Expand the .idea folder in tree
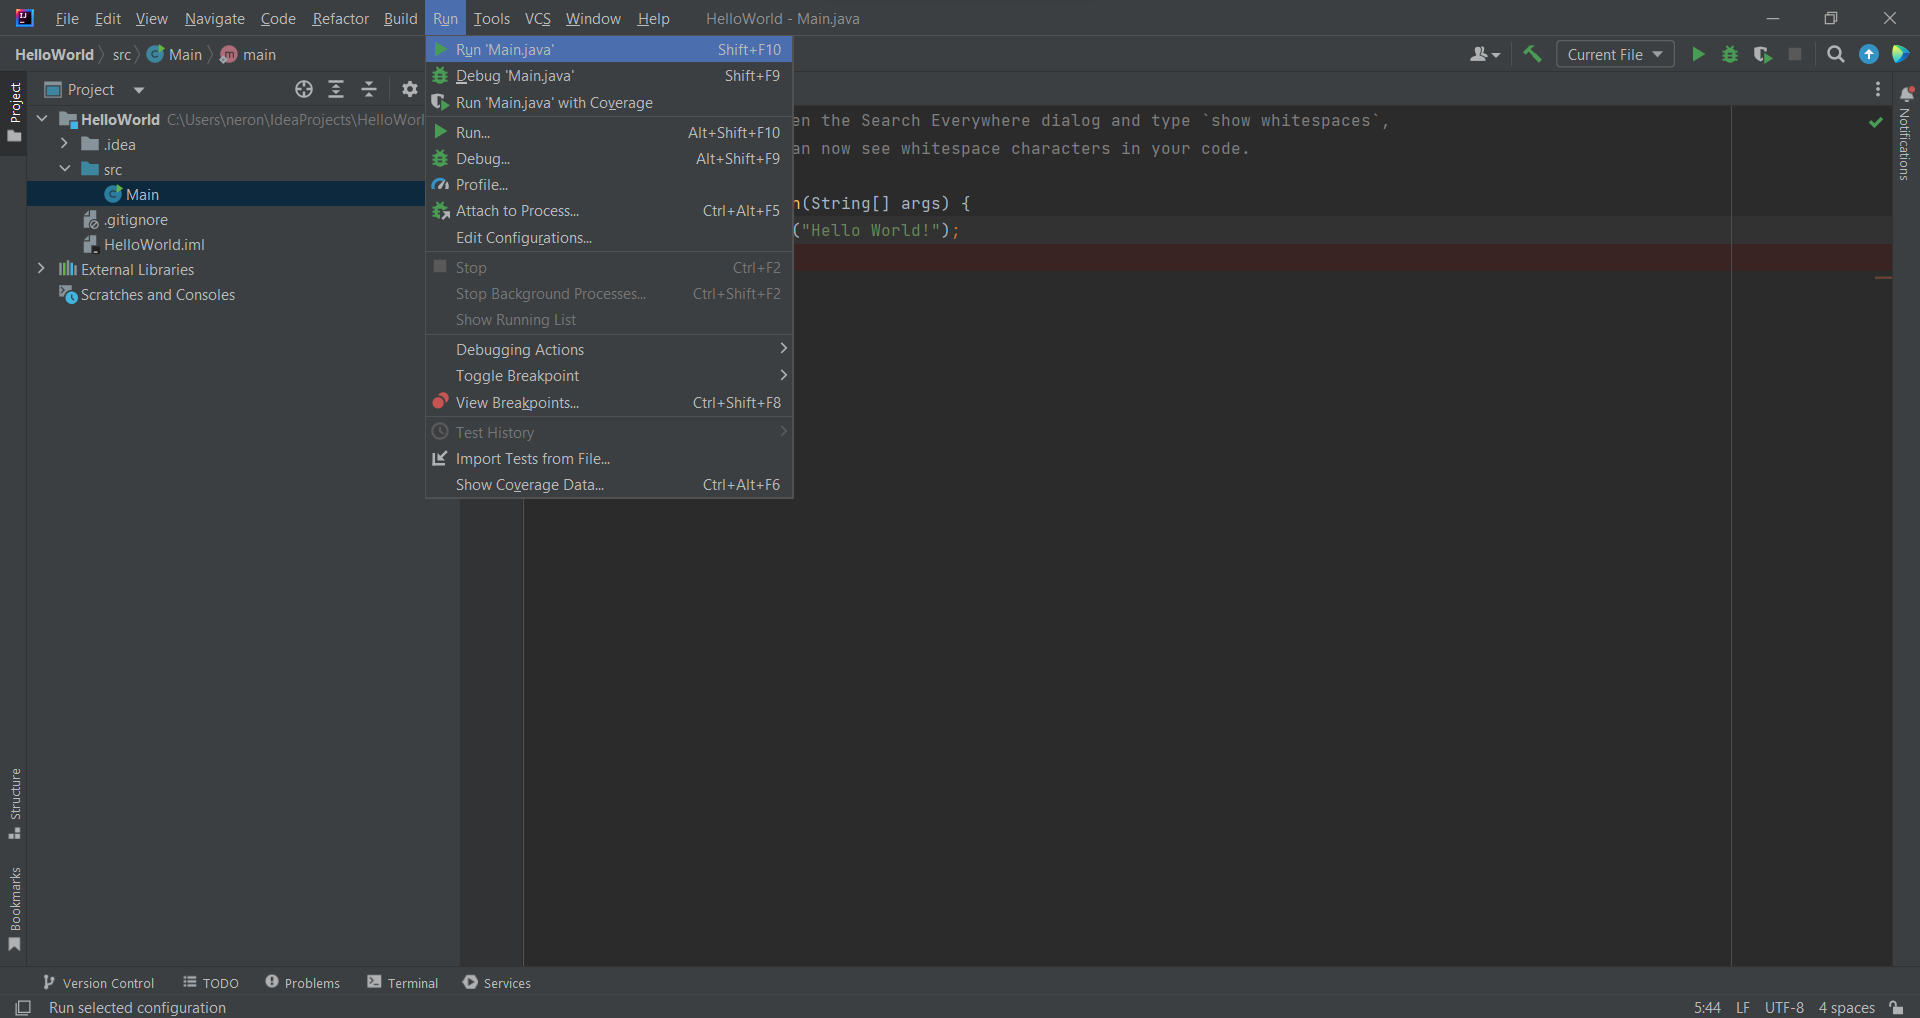Image resolution: width=1920 pixels, height=1018 pixels. pos(64,145)
